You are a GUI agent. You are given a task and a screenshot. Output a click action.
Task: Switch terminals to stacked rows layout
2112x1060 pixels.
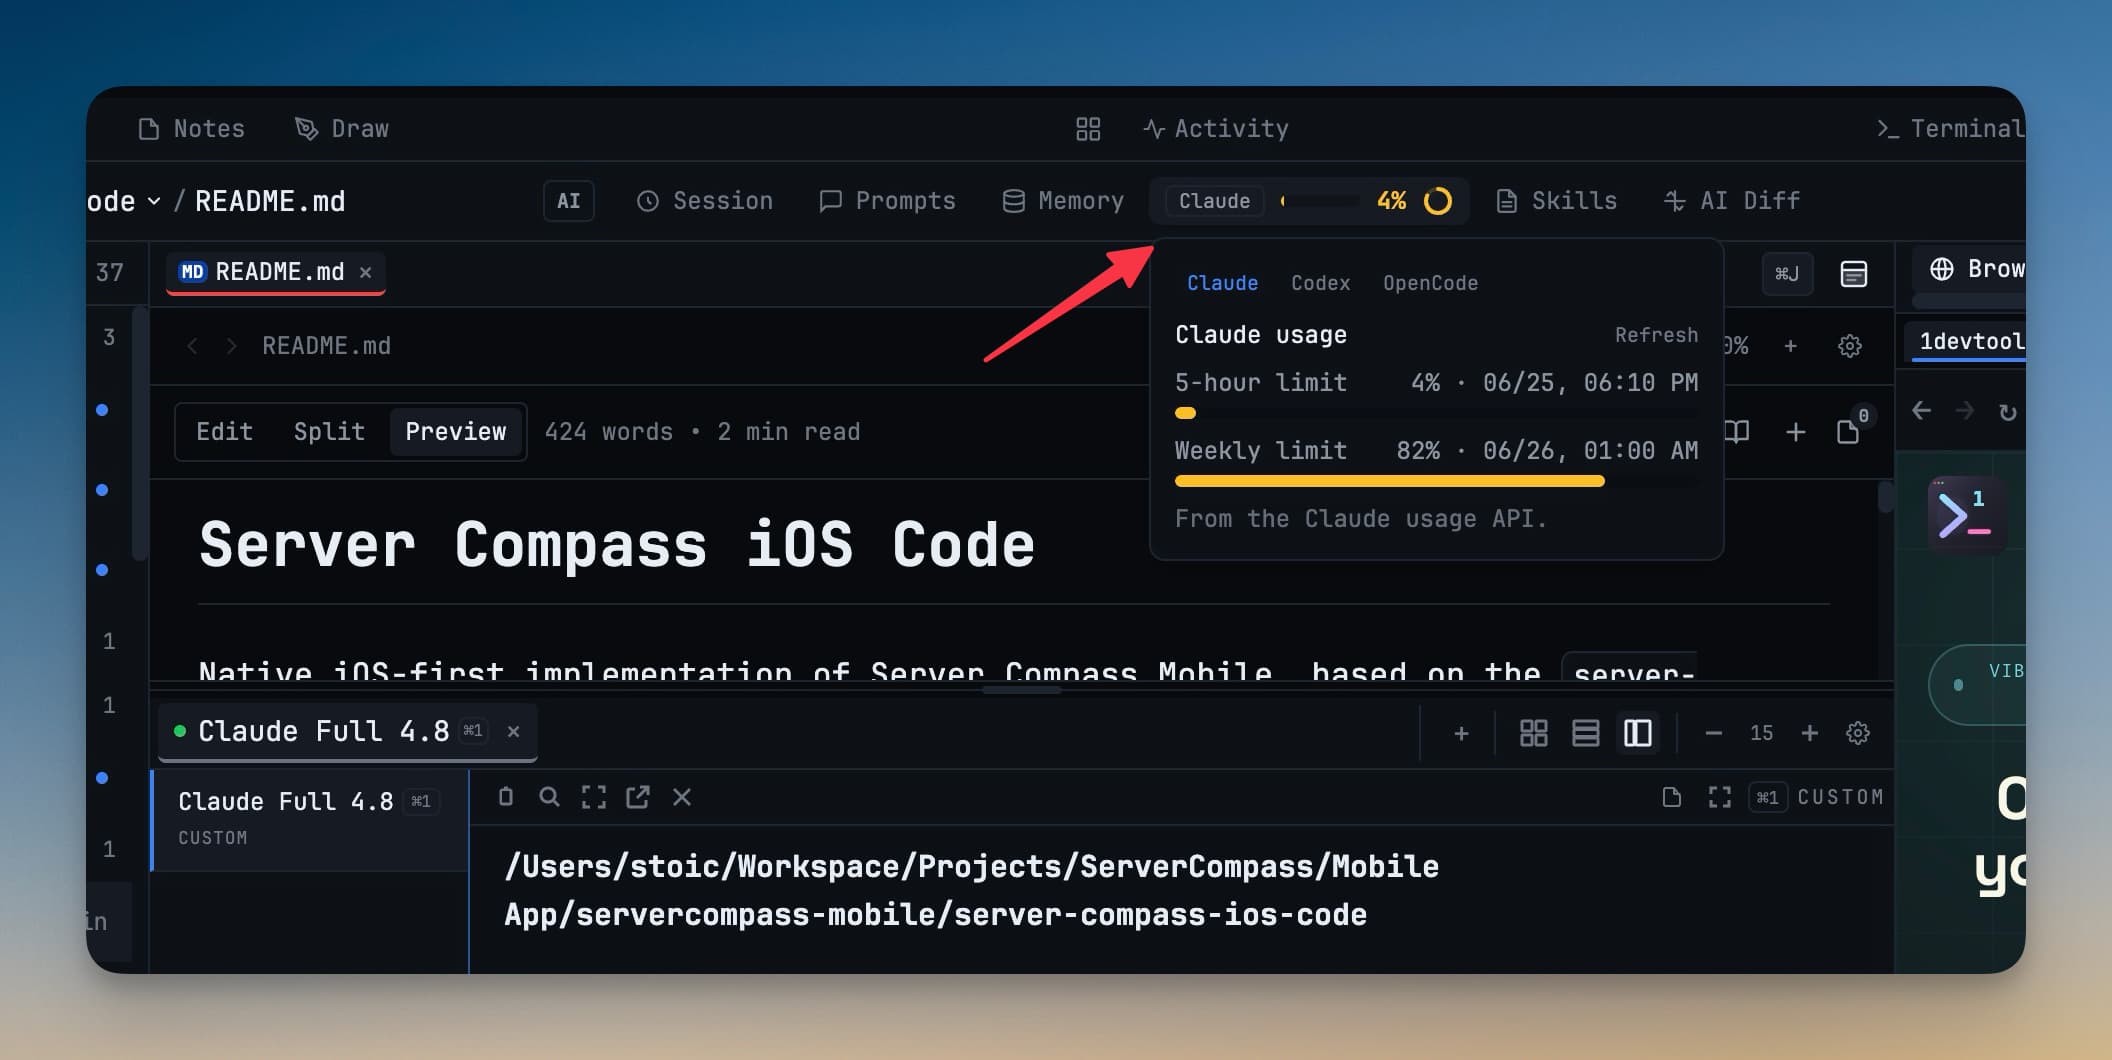(x=1585, y=733)
